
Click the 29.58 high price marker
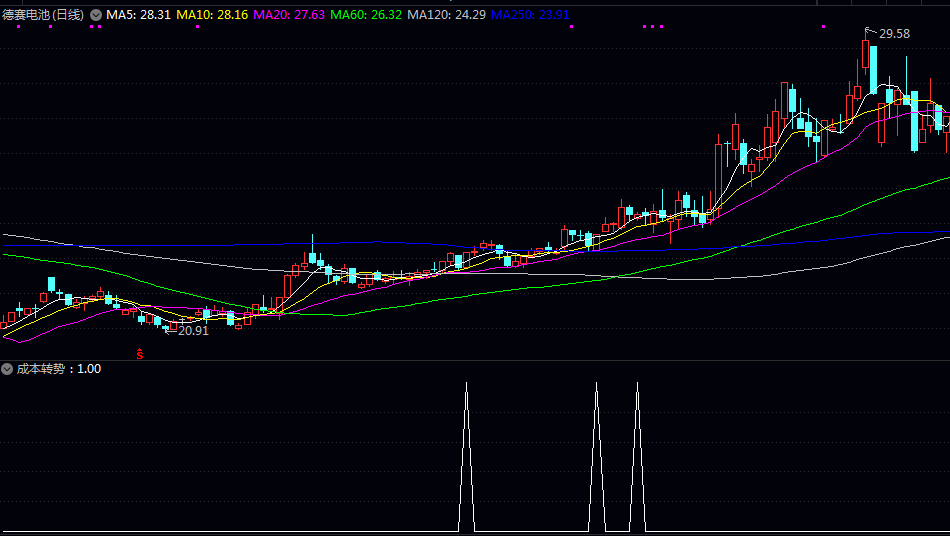point(894,34)
